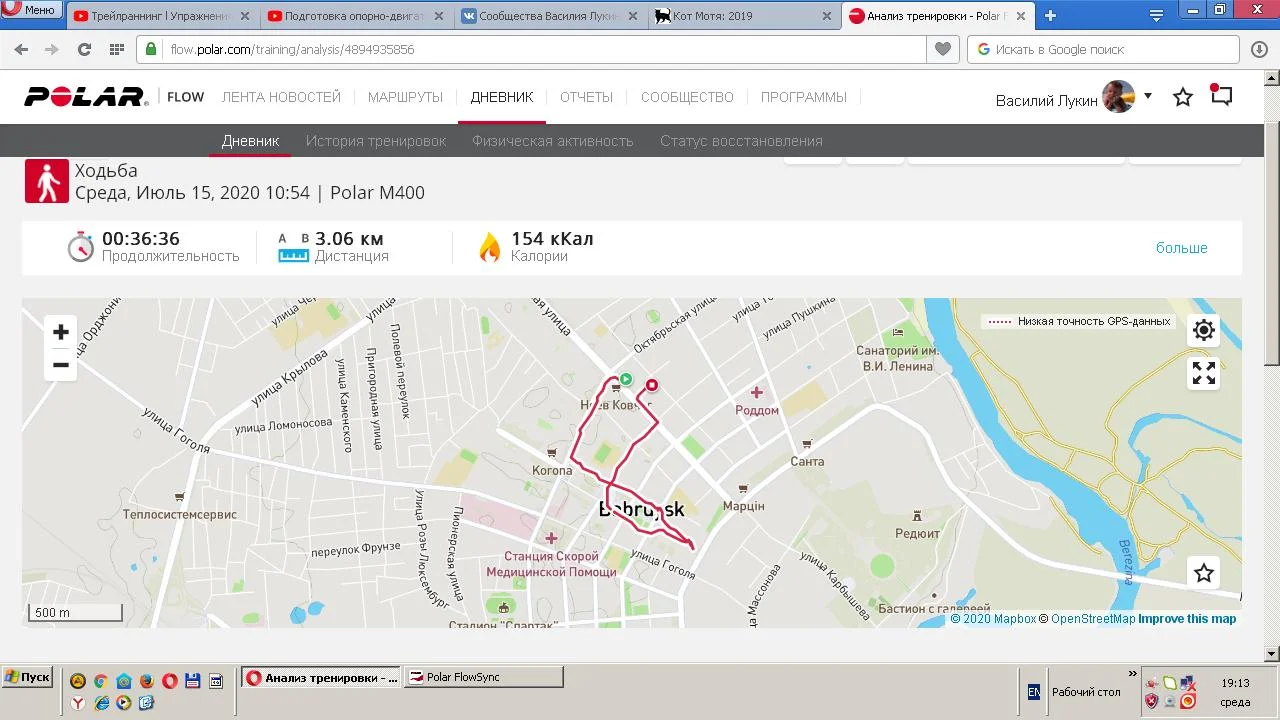Click the Polar logo
The height and width of the screenshot is (720, 1280).
[87, 97]
